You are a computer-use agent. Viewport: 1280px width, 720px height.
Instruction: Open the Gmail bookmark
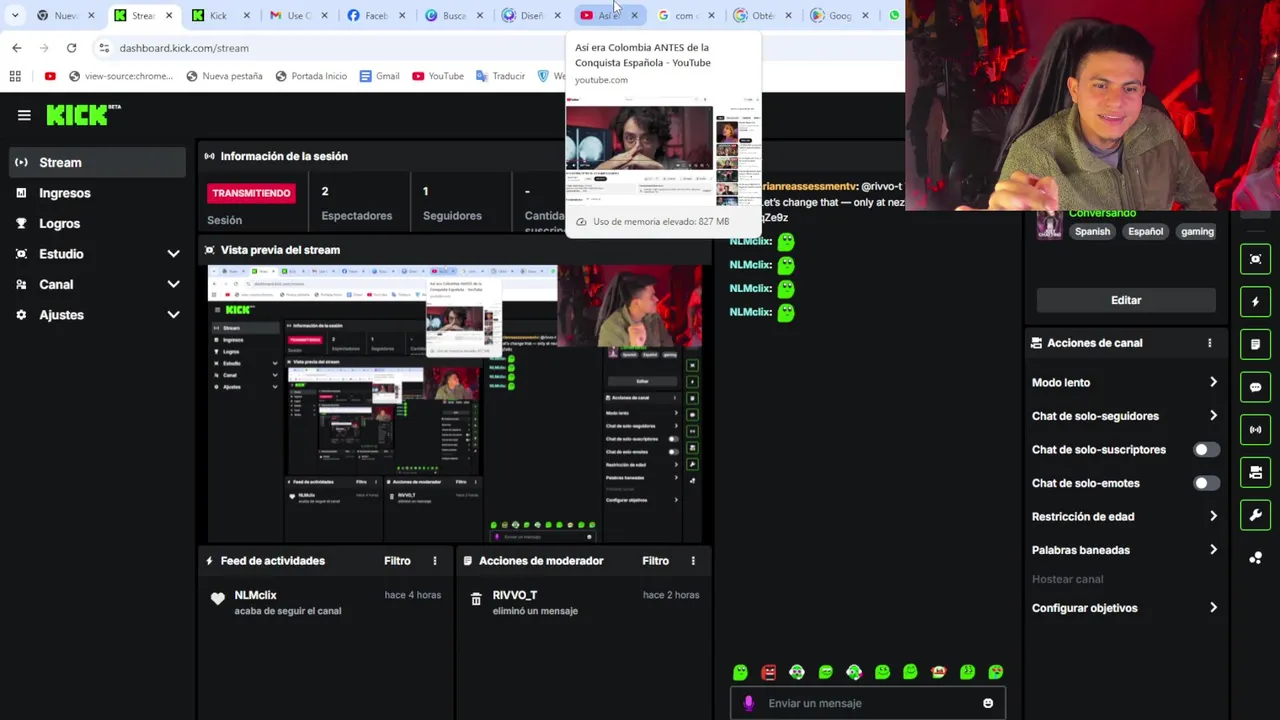pyautogui.click(x=379, y=76)
